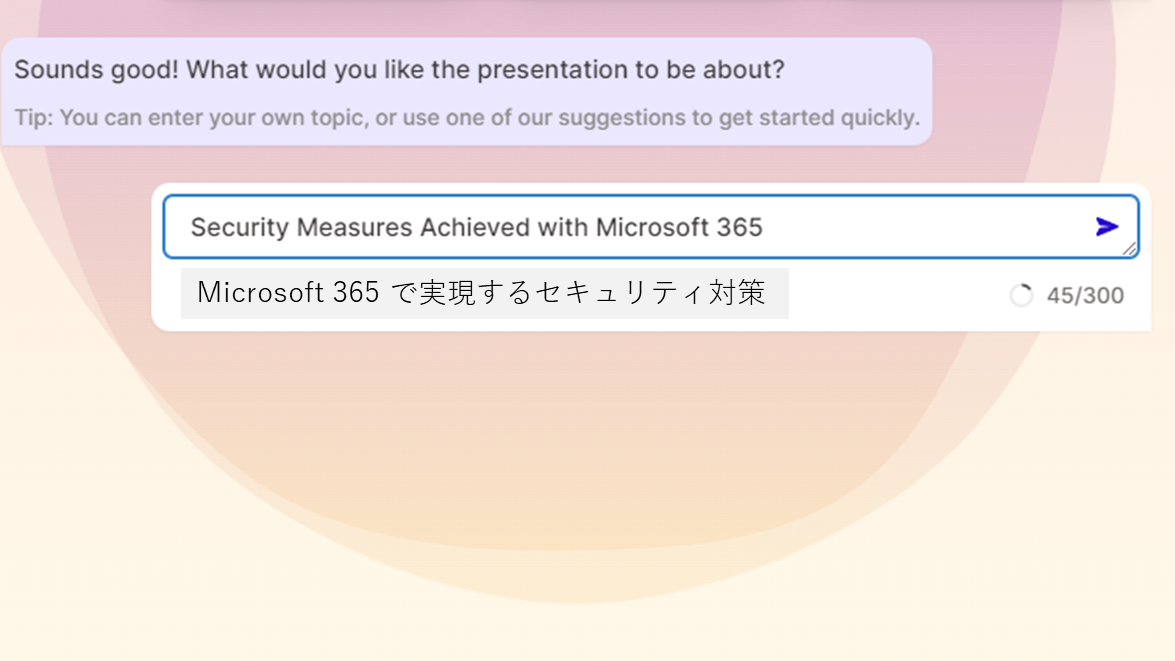Place cursor on "Security" in the topic field

coord(240,227)
